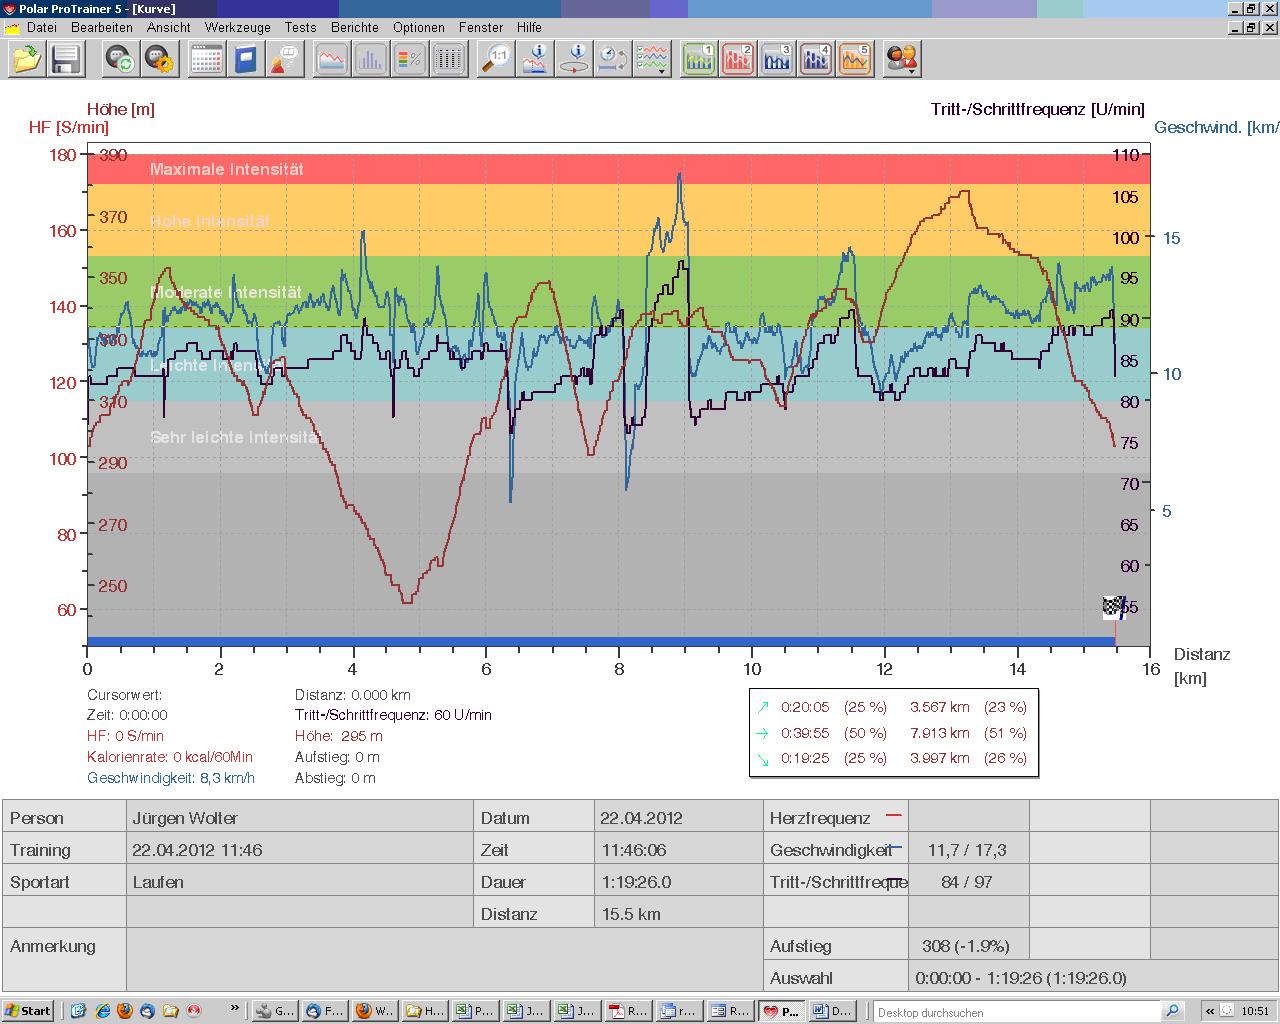
Task: Click the floppy disk save icon
Action: [66, 60]
